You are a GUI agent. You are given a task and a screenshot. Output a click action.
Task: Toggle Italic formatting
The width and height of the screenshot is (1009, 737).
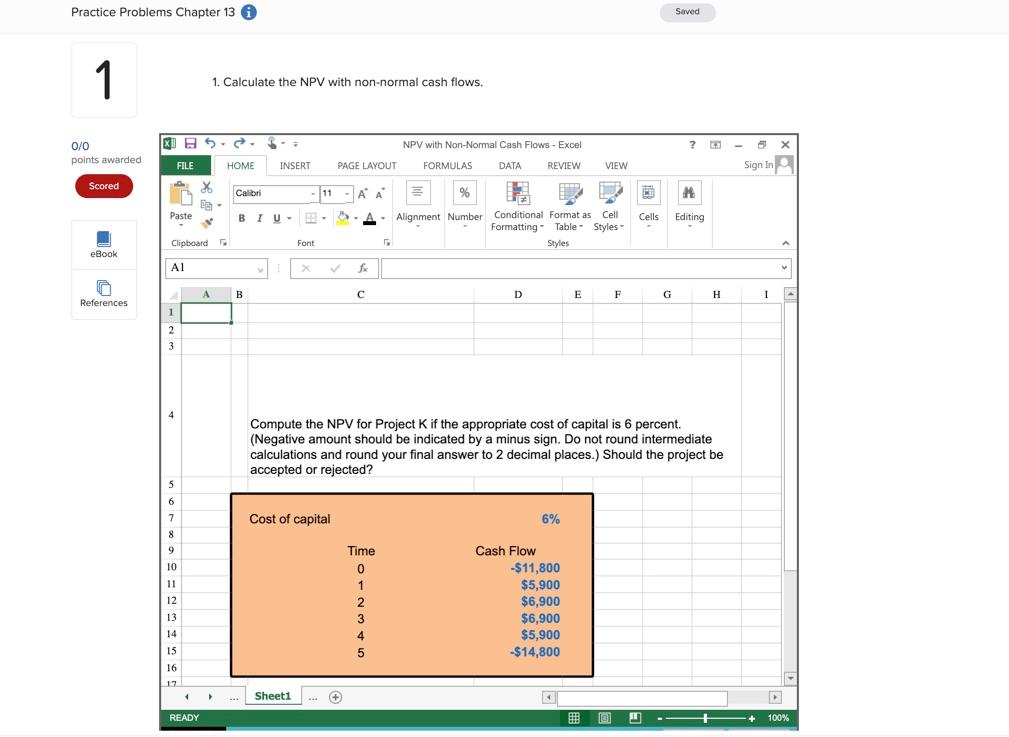tap(259, 218)
